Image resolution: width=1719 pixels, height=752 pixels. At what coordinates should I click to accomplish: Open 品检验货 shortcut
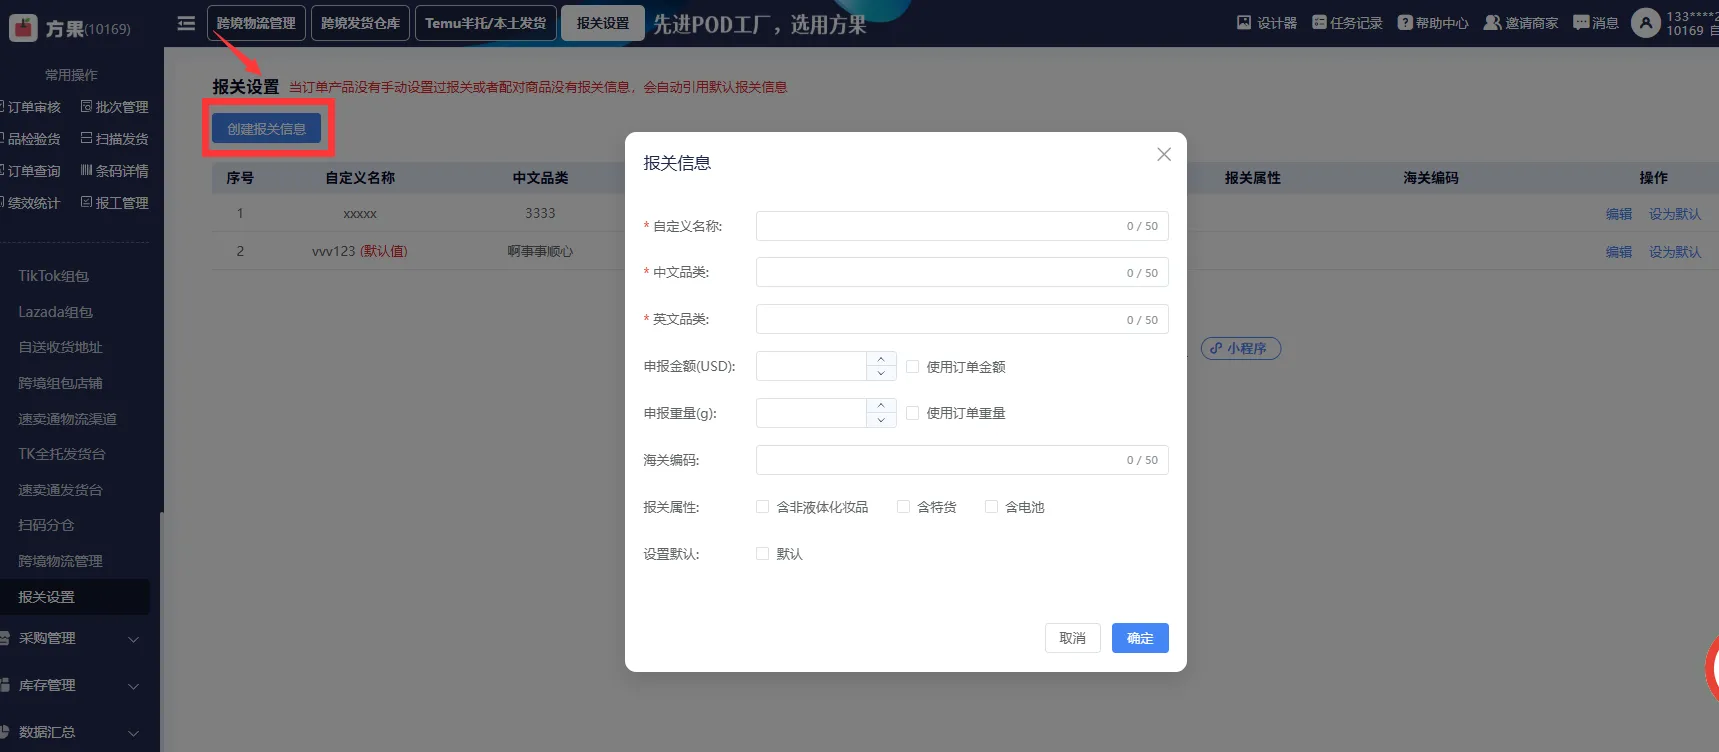pyautogui.click(x=31, y=139)
